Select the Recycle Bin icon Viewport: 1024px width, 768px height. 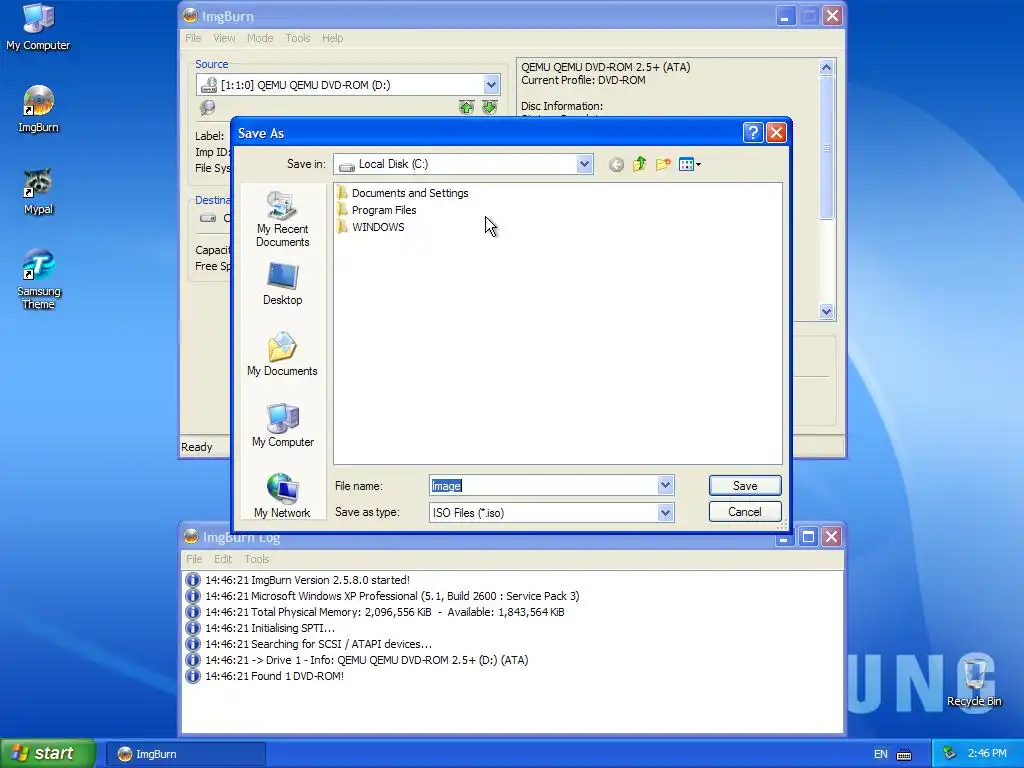point(974,682)
